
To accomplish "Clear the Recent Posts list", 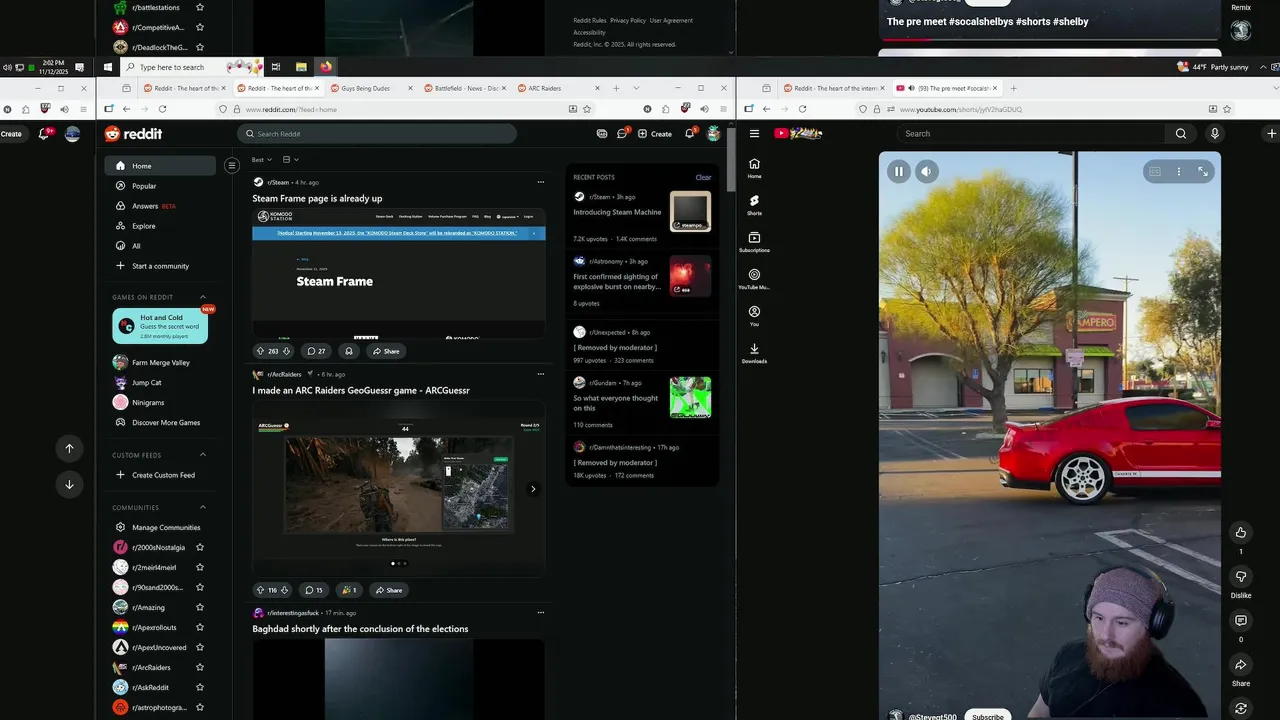I will click(x=703, y=177).
